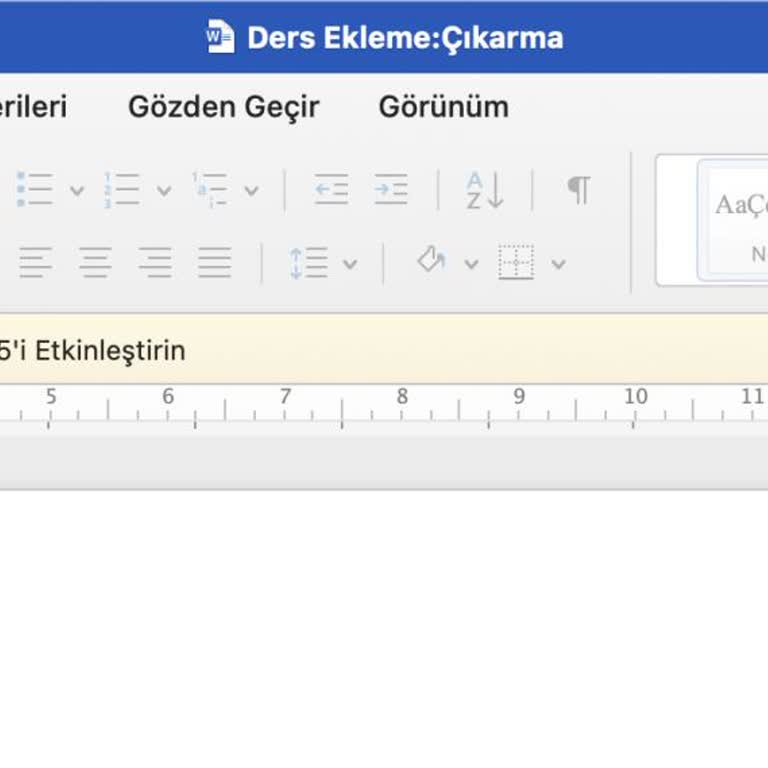Toggle paragraph marks display
The image size is (768, 768).
click(x=579, y=190)
